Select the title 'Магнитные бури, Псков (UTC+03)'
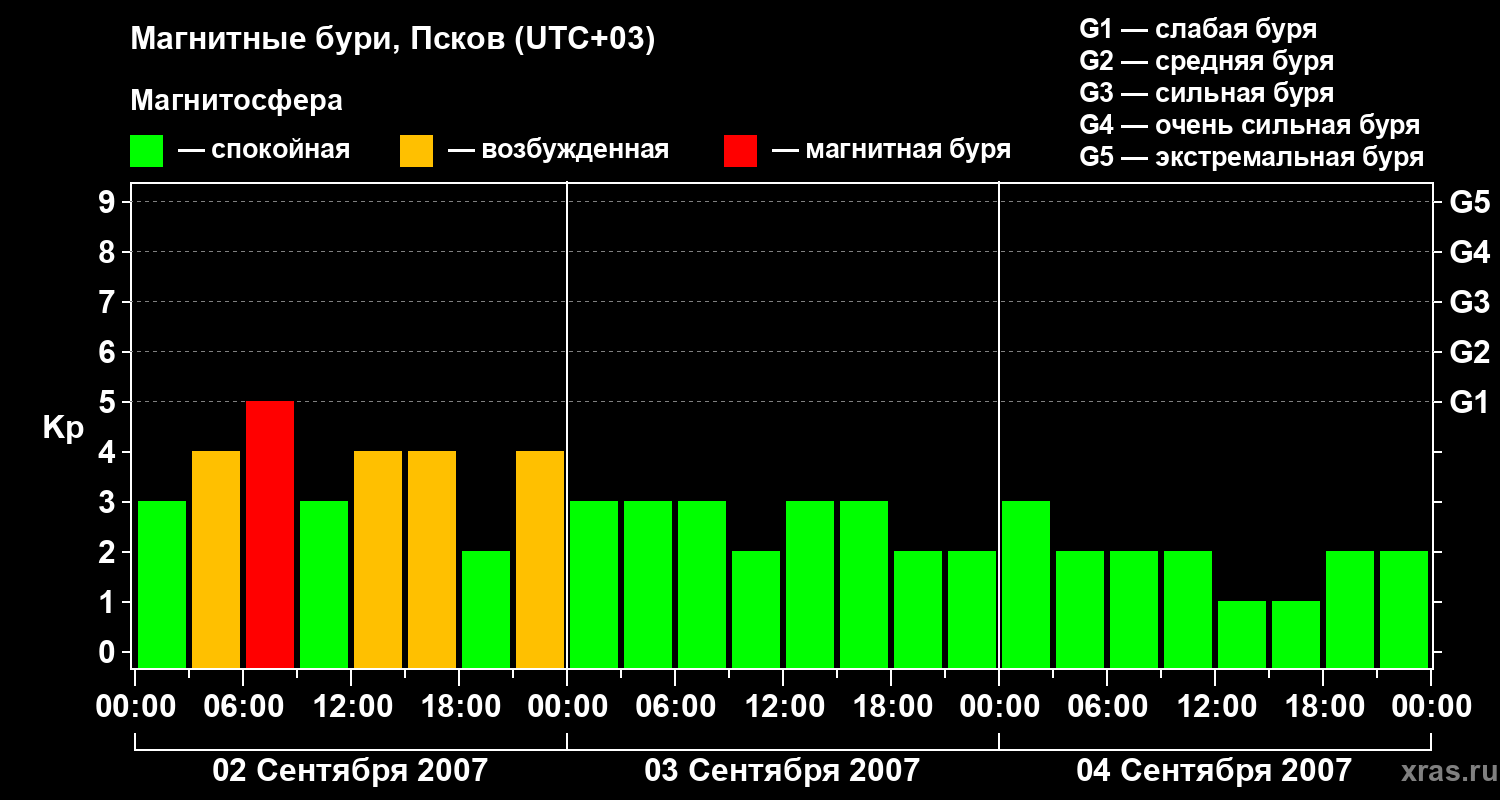 [x=393, y=40]
